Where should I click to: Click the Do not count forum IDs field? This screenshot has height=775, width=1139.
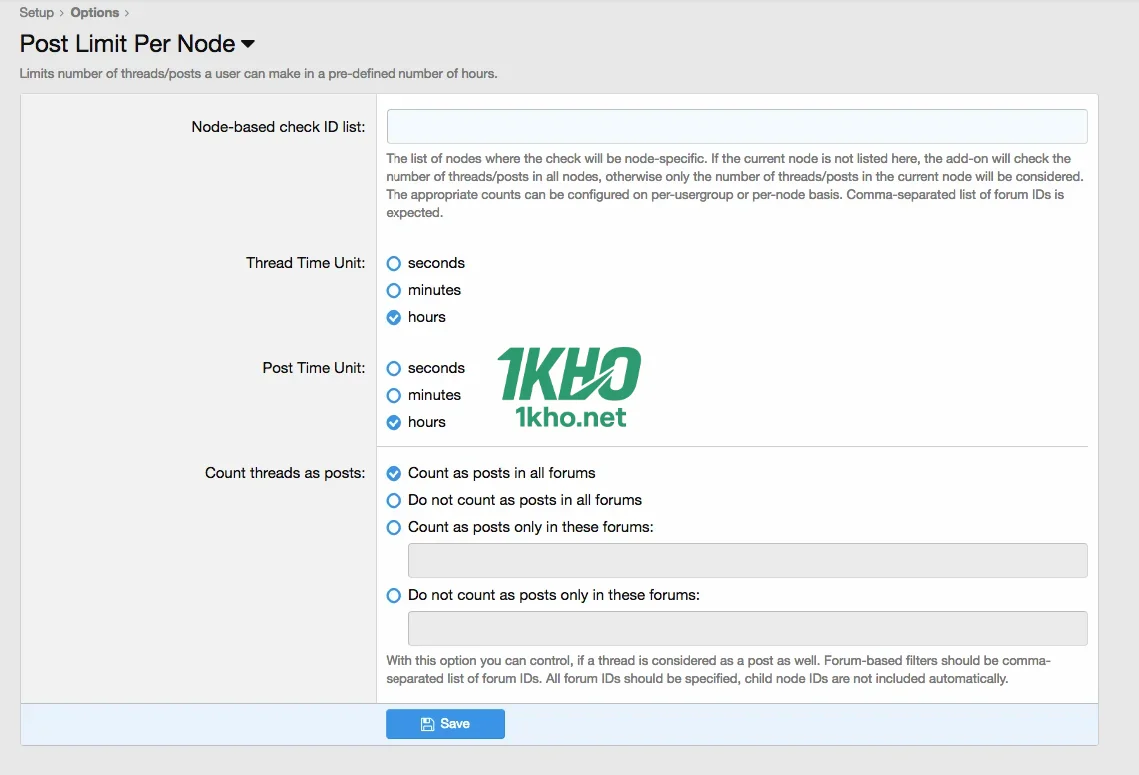(x=747, y=629)
